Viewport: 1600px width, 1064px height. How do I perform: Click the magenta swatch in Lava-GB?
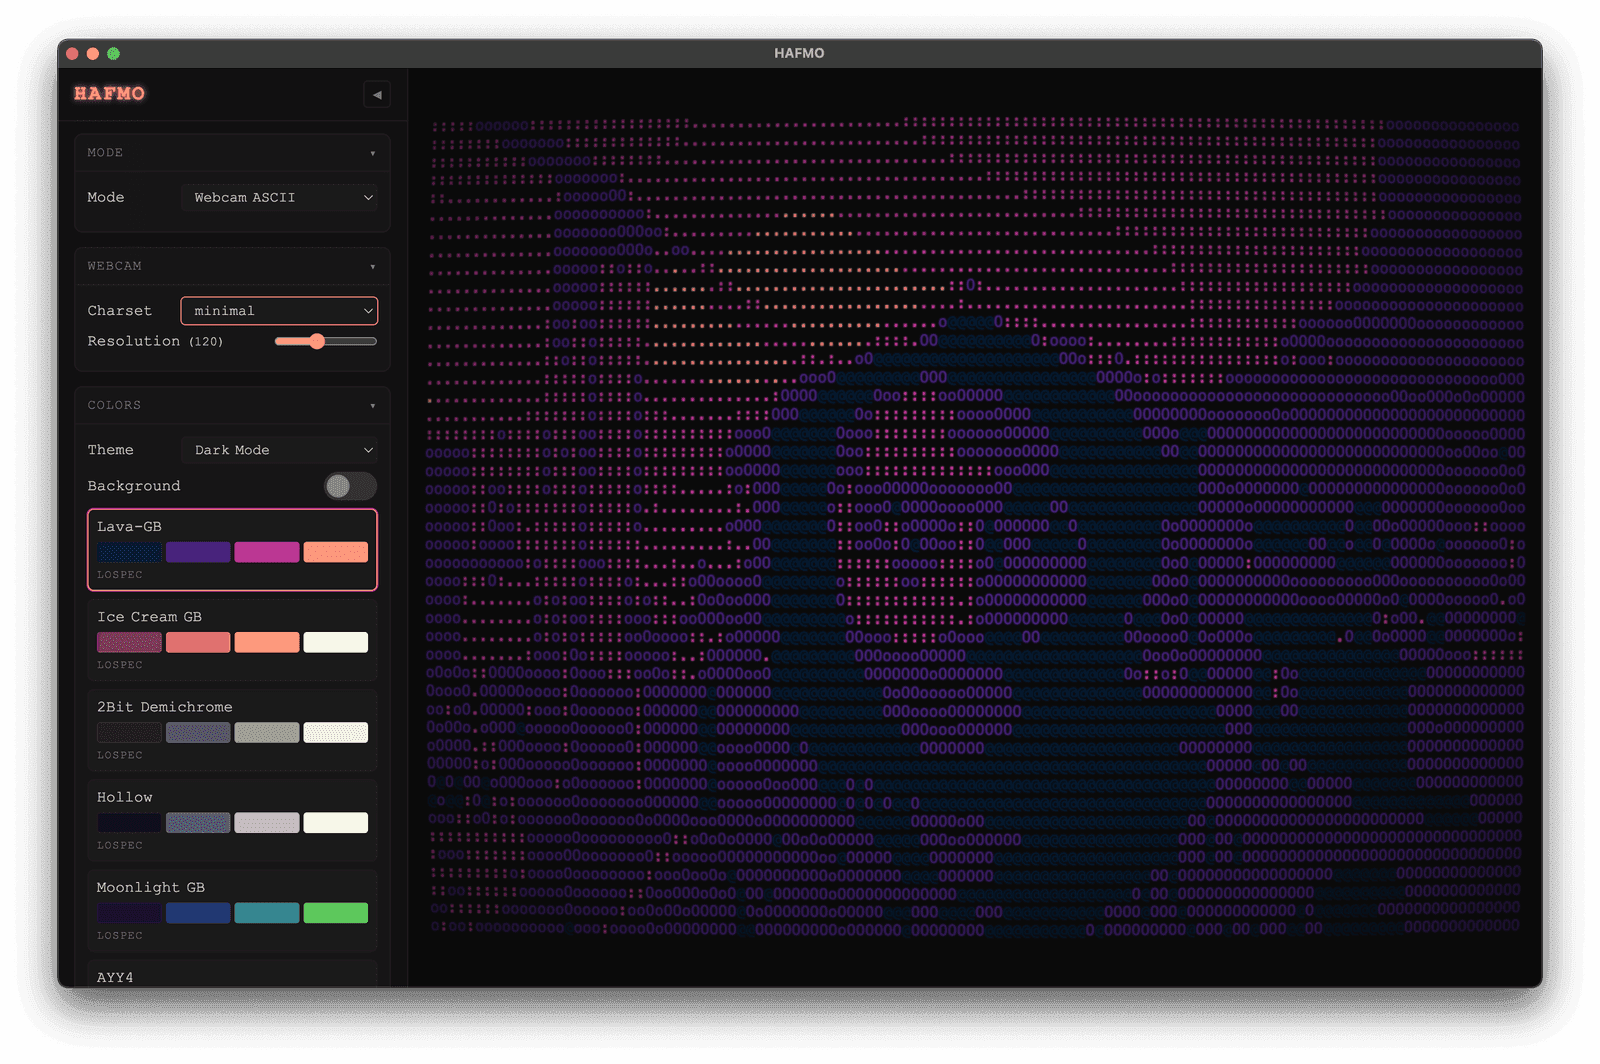coord(267,552)
